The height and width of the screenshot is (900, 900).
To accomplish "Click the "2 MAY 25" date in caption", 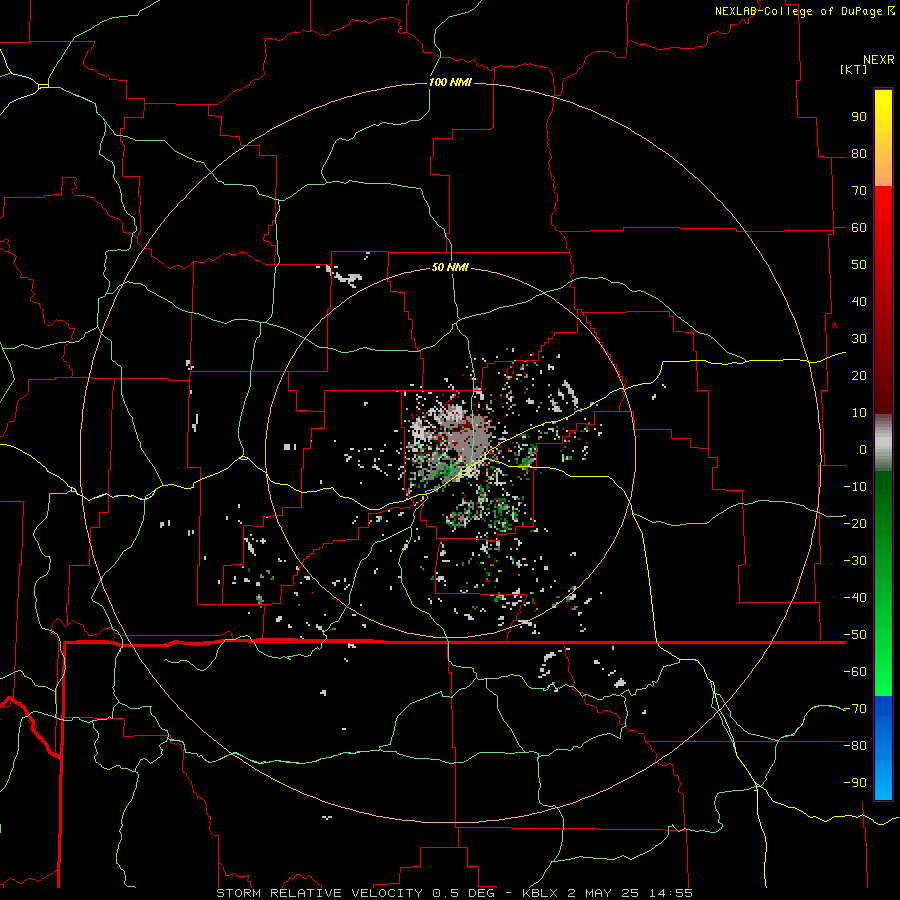I will (603, 893).
